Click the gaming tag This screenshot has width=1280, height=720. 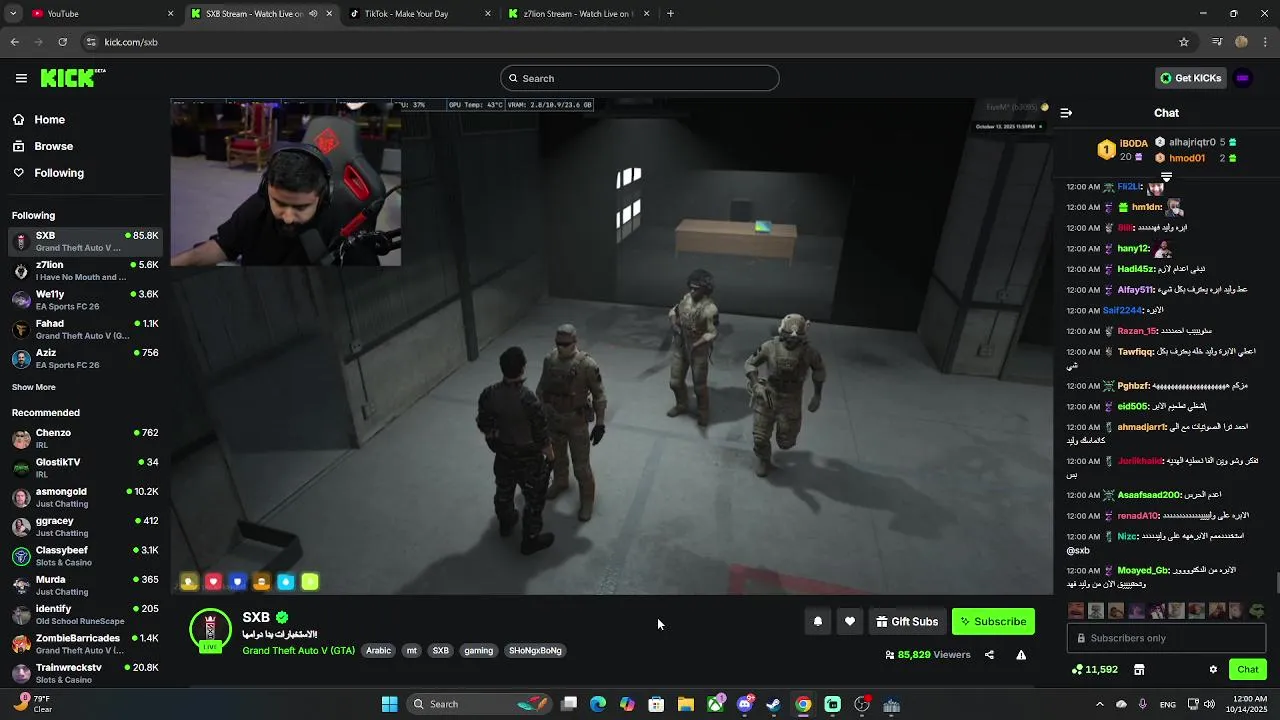click(x=478, y=650)
